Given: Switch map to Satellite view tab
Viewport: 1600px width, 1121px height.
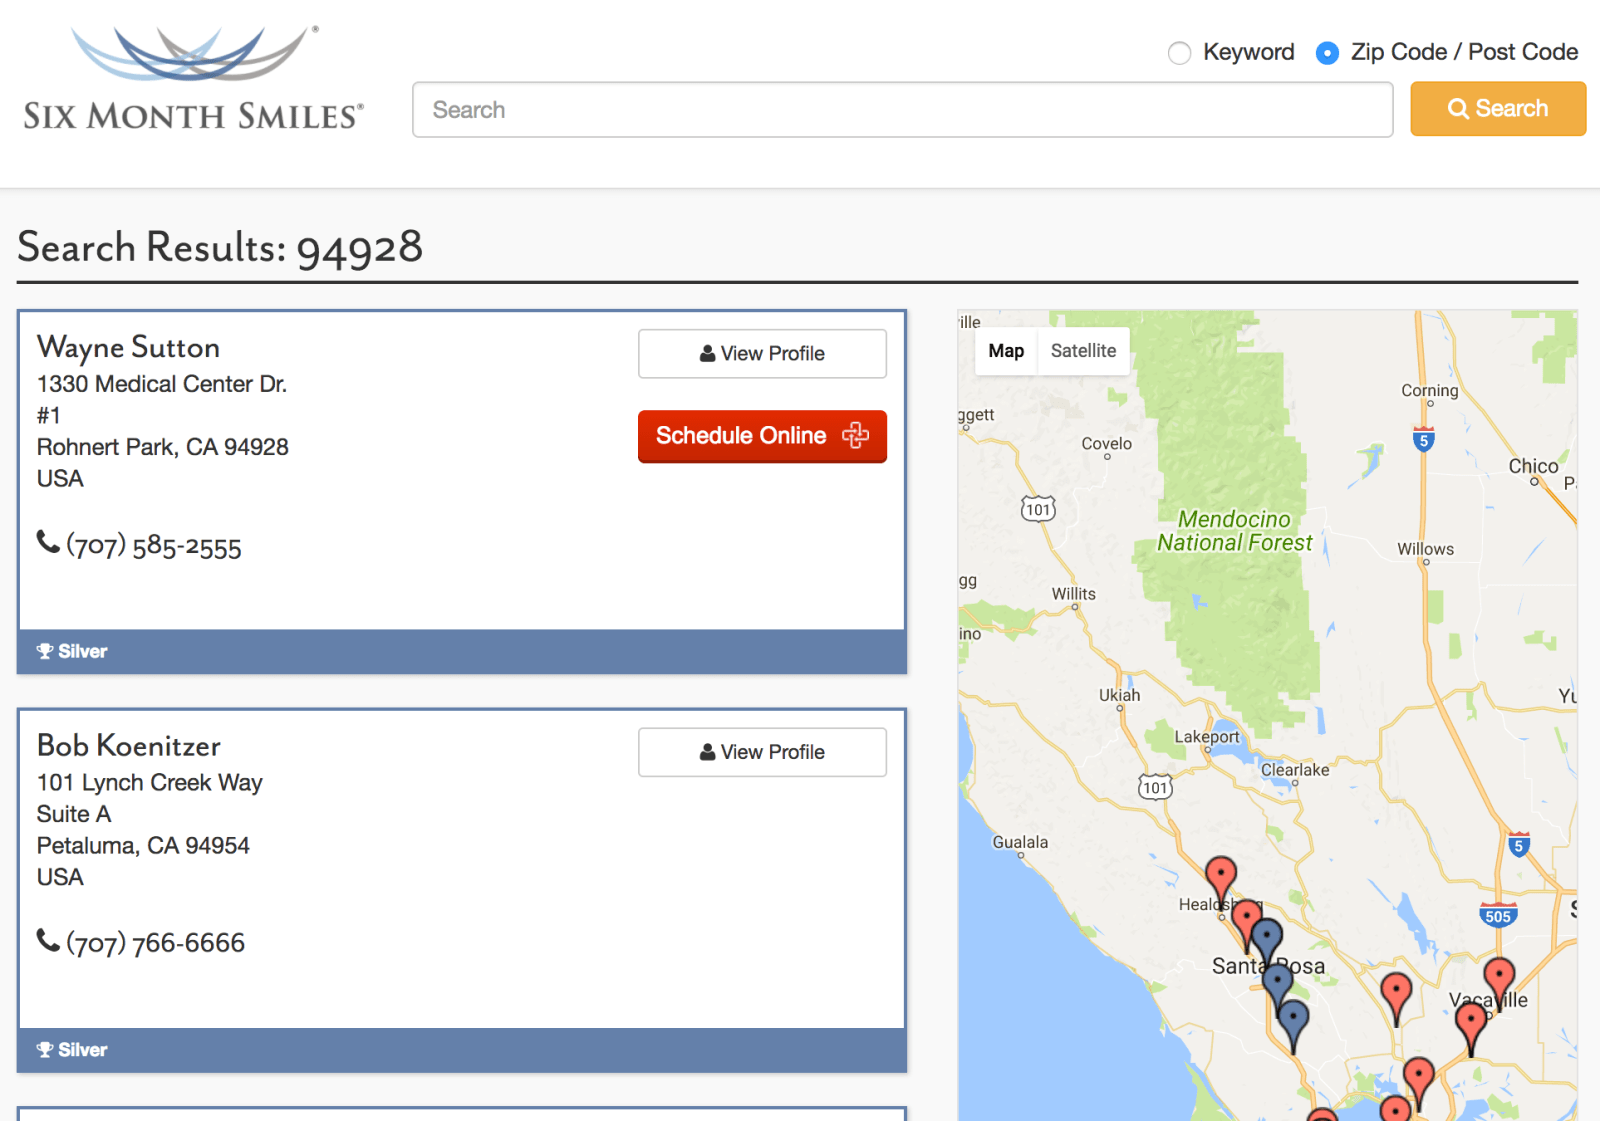Looking at the screenshot, I should click(x=1083, y=351).
